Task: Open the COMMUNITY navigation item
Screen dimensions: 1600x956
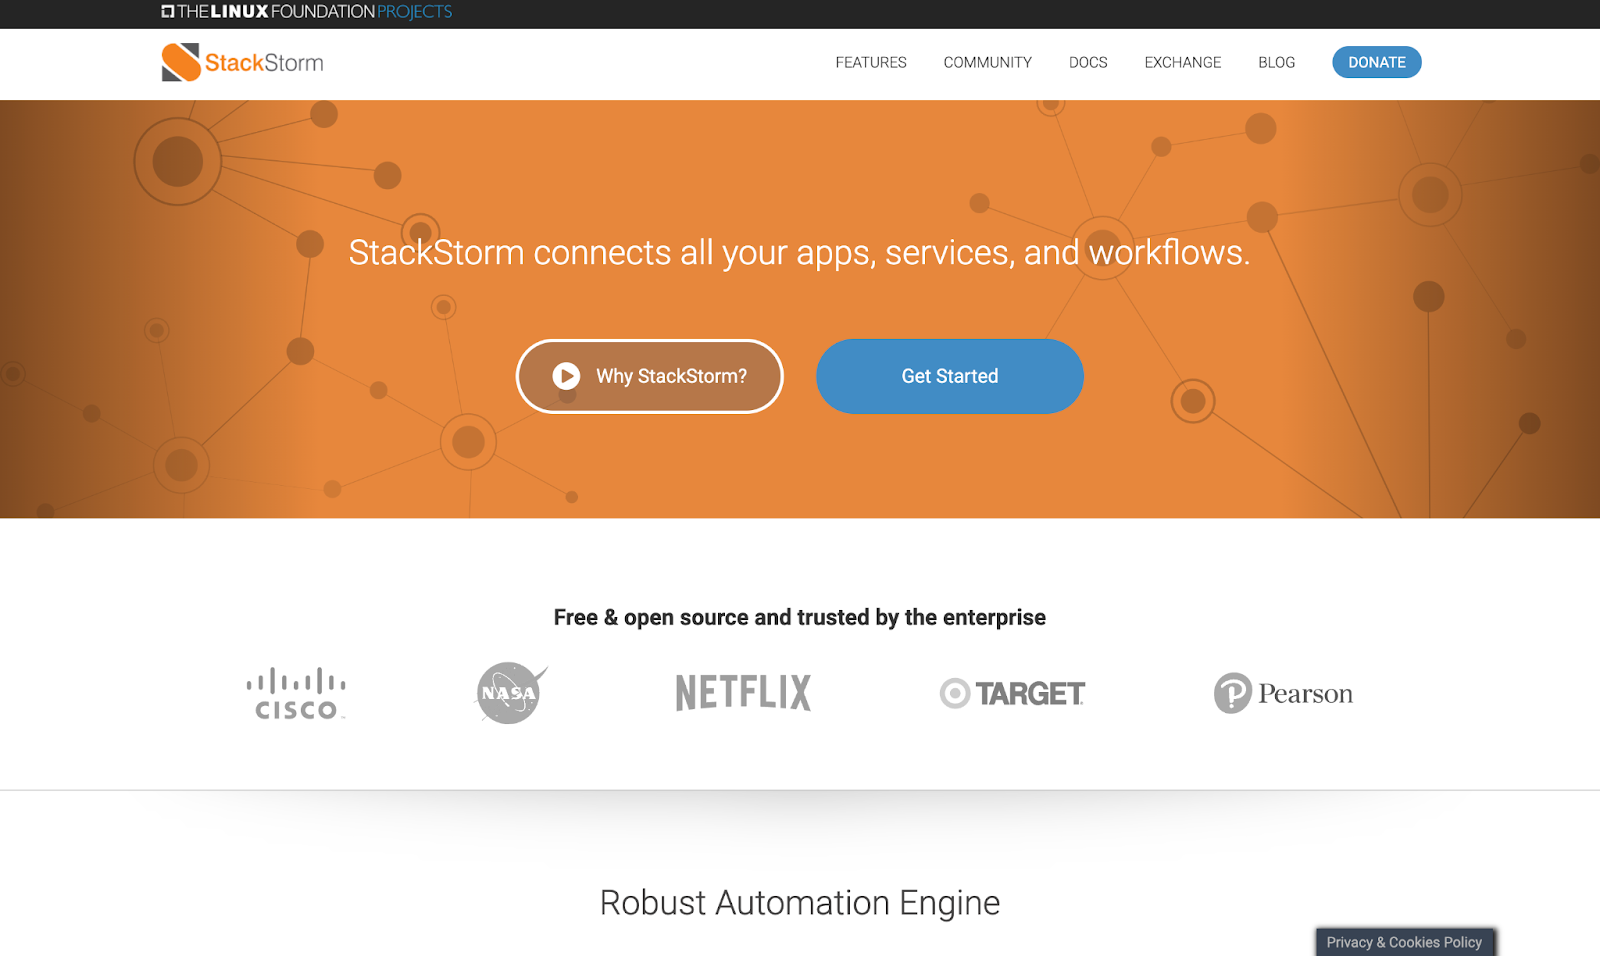Action: click(987, 62)
